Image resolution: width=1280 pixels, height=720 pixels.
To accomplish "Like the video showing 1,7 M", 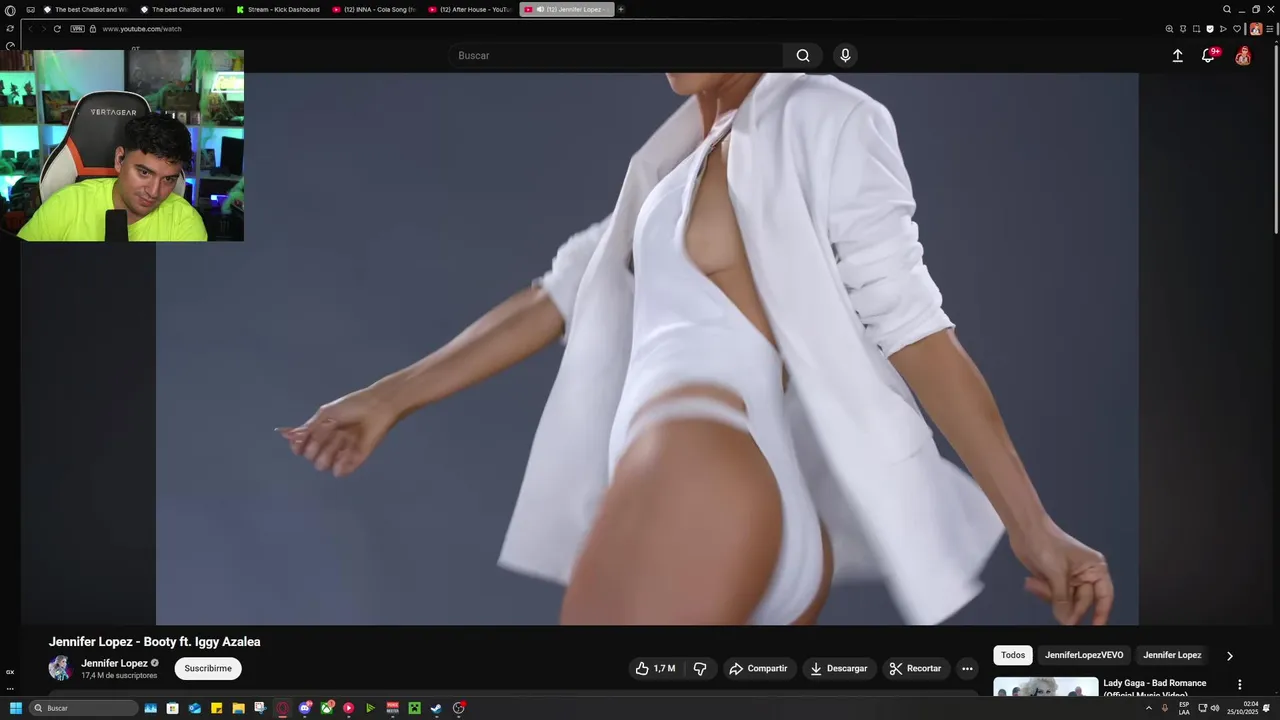I will (655, 668).
